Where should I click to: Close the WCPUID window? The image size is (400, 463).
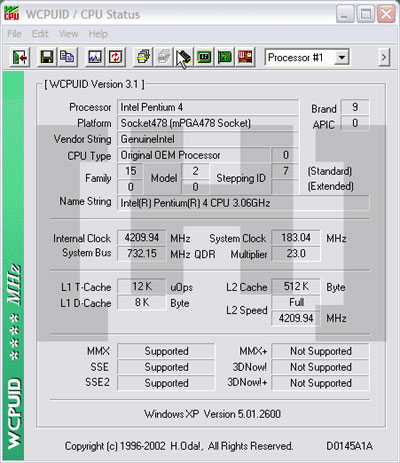click(386, 14)
